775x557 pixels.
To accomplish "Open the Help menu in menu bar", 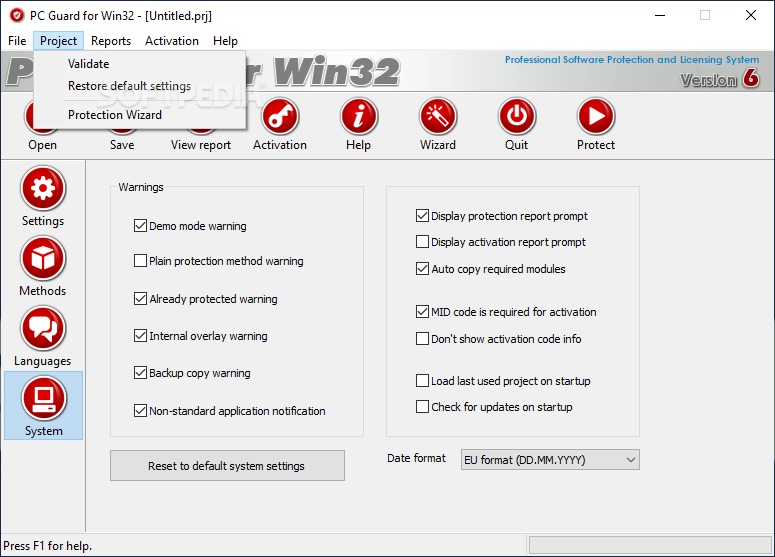I will coord(225,41).
